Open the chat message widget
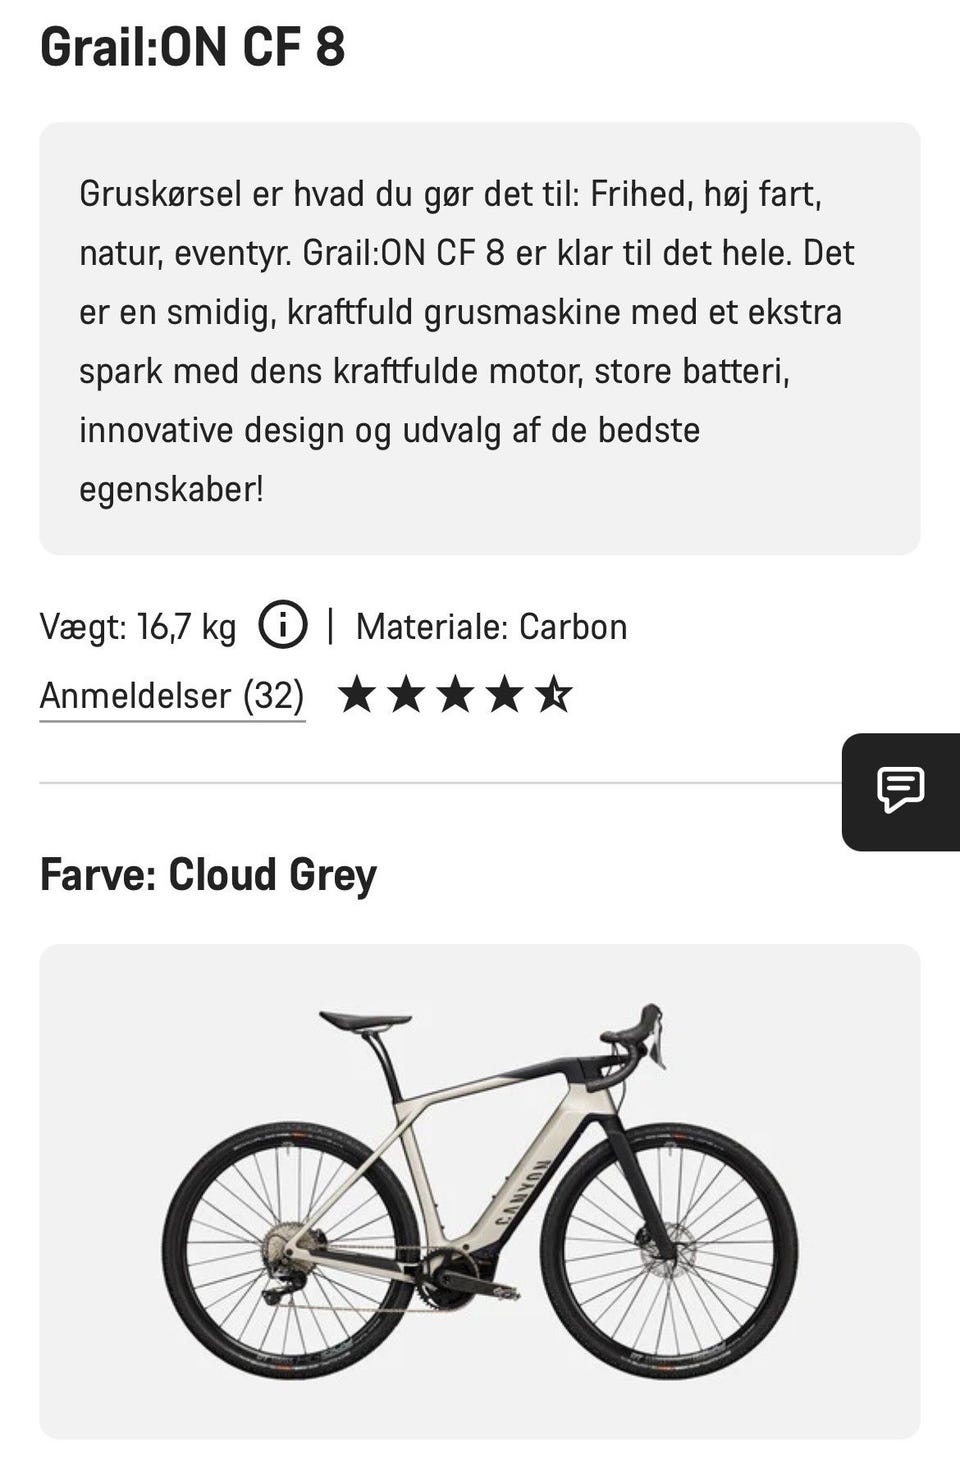960x1465 pixels. pyautogui.click(x=901, y=791)
